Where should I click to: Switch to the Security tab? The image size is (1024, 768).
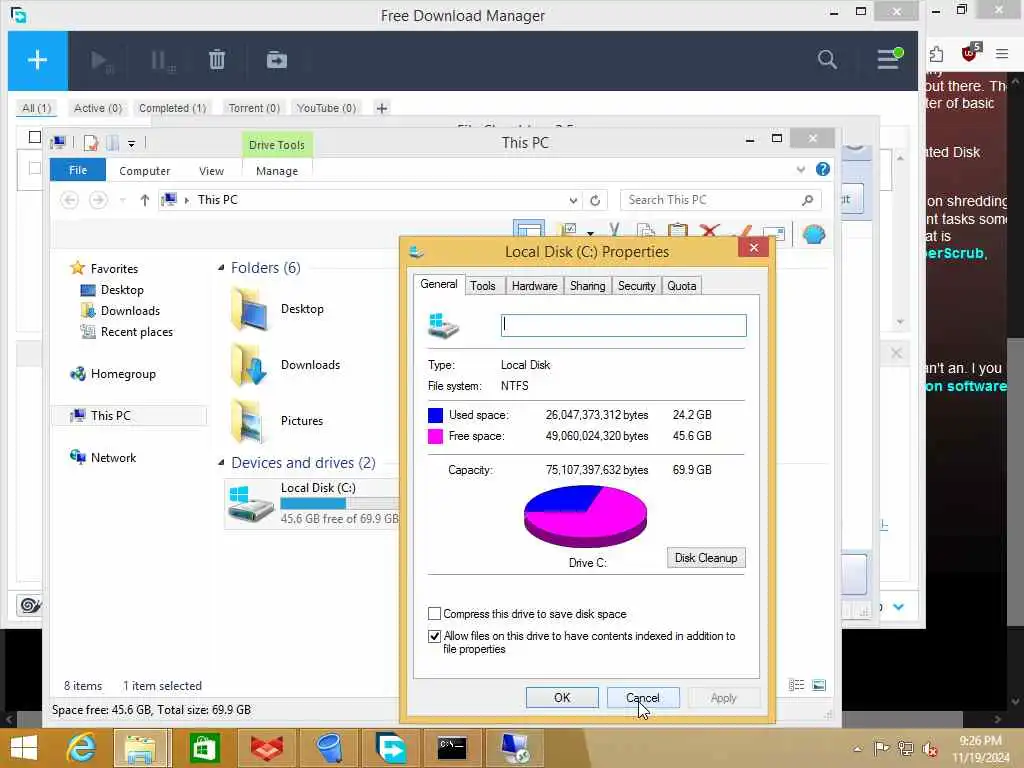pyautogui.click(x=636, y=285)
